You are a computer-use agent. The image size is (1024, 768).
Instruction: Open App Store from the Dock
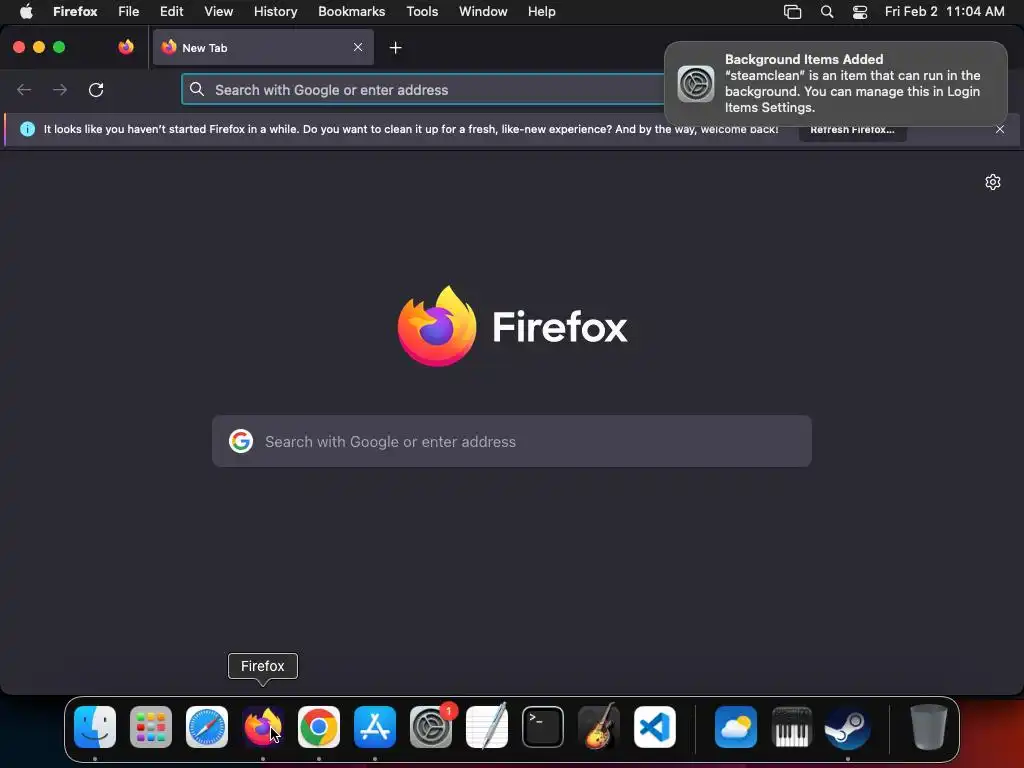[x=375, y=727]
